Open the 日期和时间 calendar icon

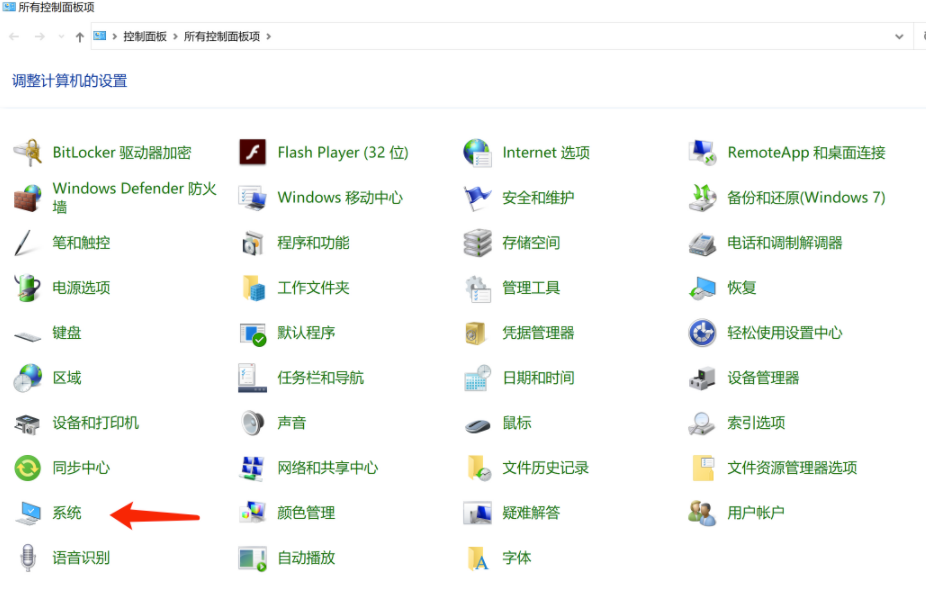click(x=477, y=378)
